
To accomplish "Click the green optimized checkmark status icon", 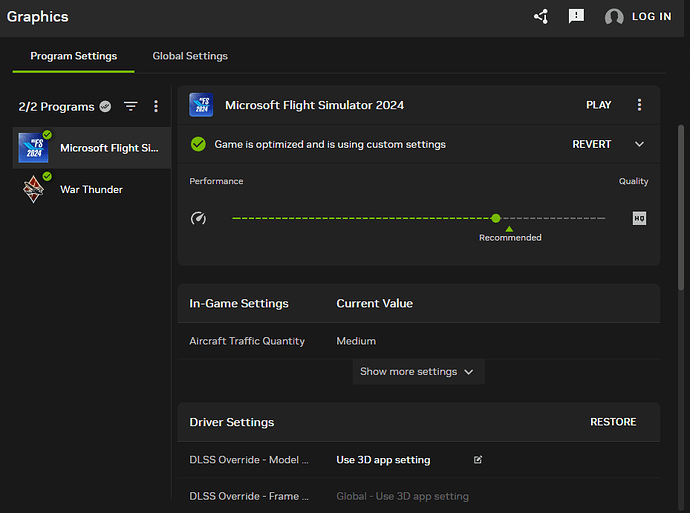I will [198, 144].
